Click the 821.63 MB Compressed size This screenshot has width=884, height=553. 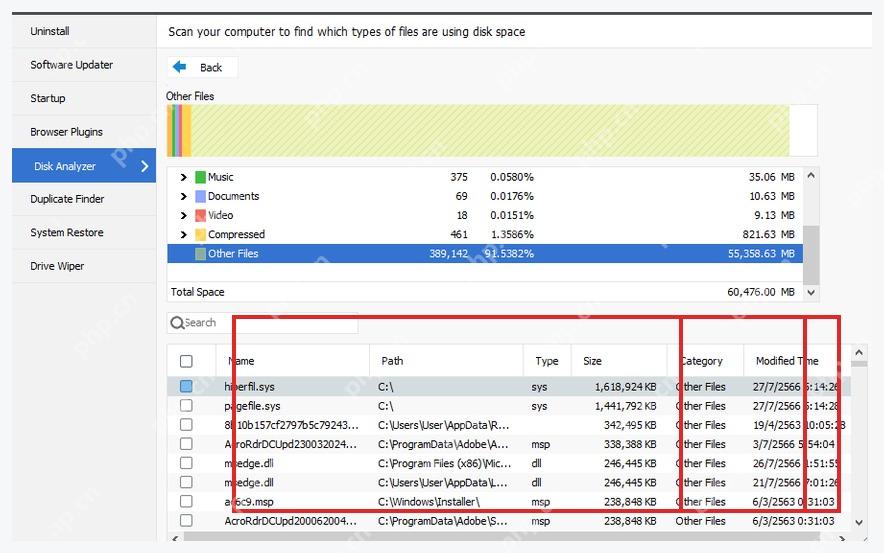point(768,235)
